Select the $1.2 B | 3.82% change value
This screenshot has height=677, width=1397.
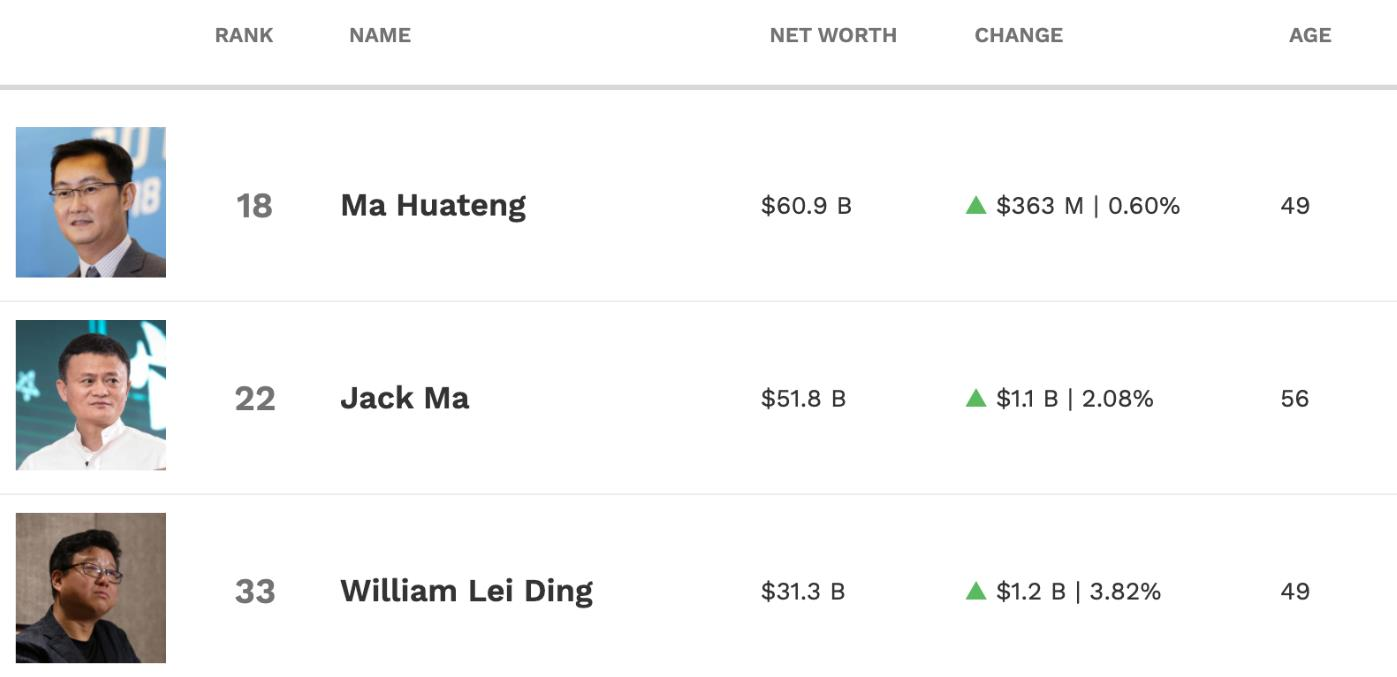click(x=1078, y=592)
